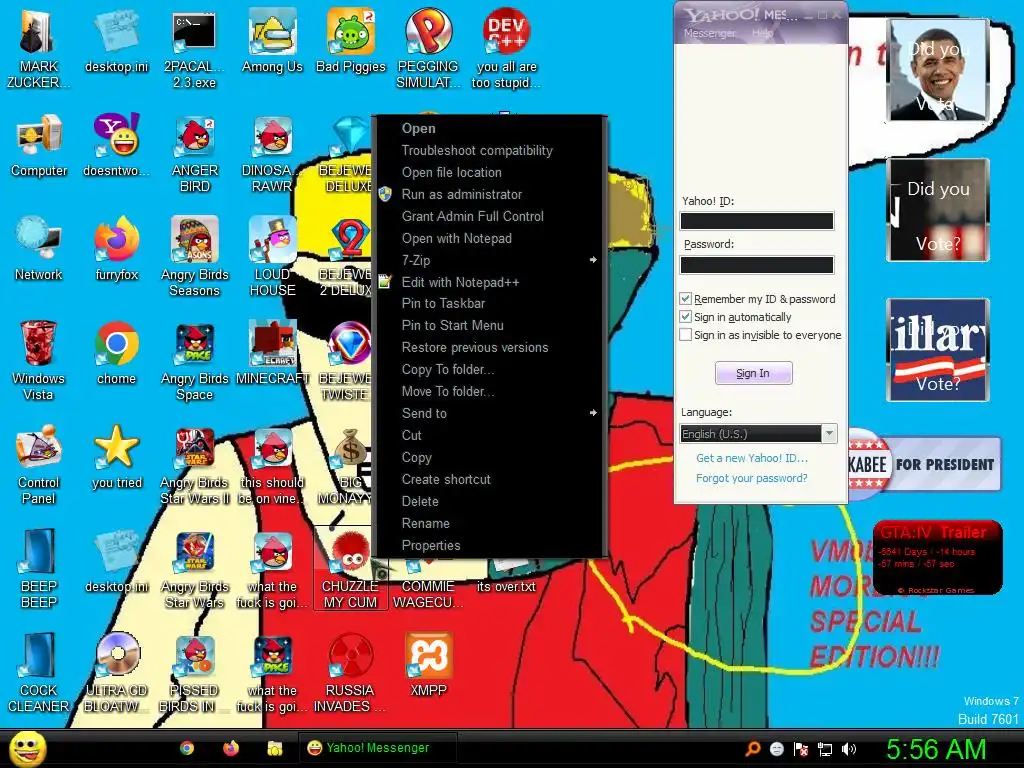Open Chrome from the taskbar

187,748
